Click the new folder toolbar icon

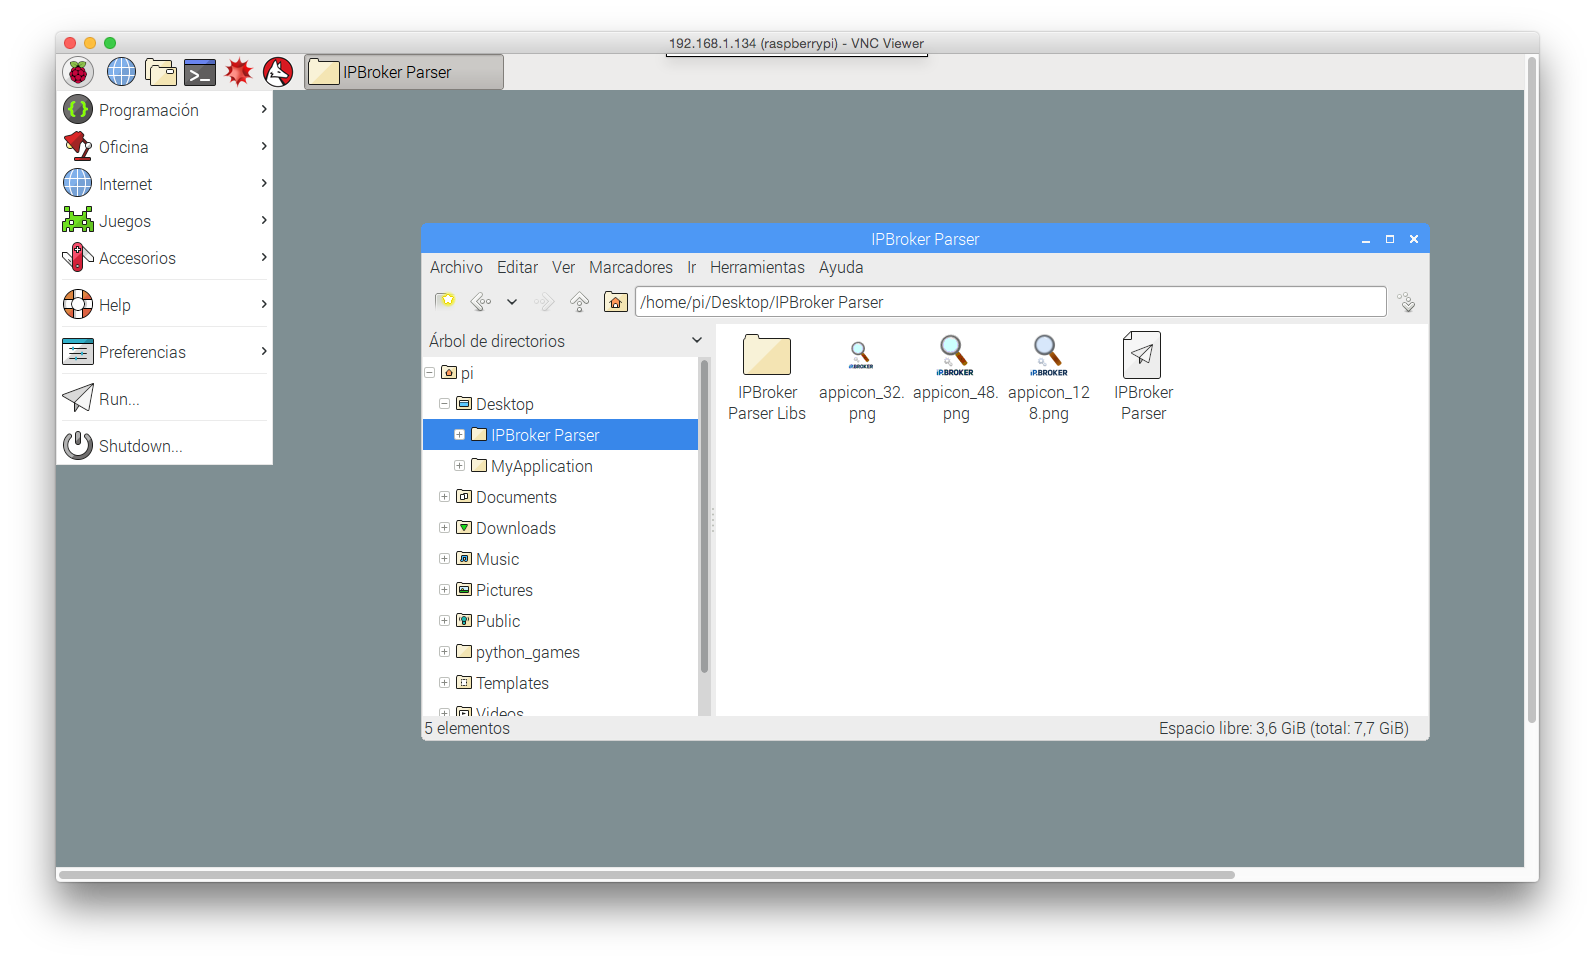click(445, 301)
